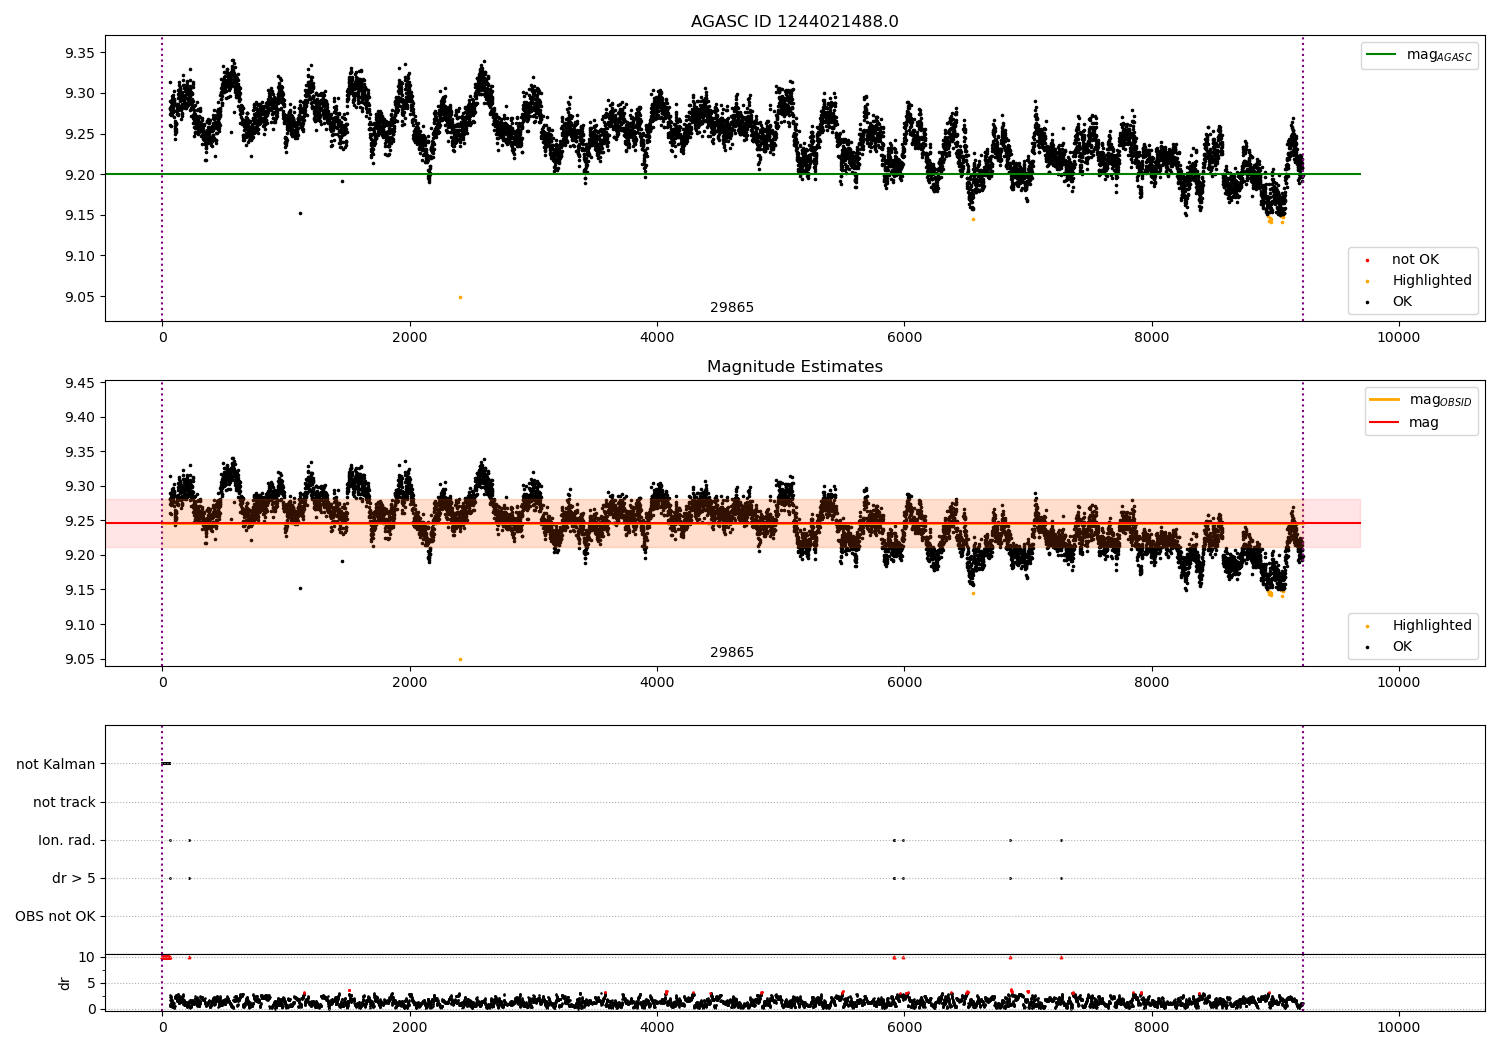
Task: Click the 9.20 y-tick in the top plot
Action: tap(79, 175)
